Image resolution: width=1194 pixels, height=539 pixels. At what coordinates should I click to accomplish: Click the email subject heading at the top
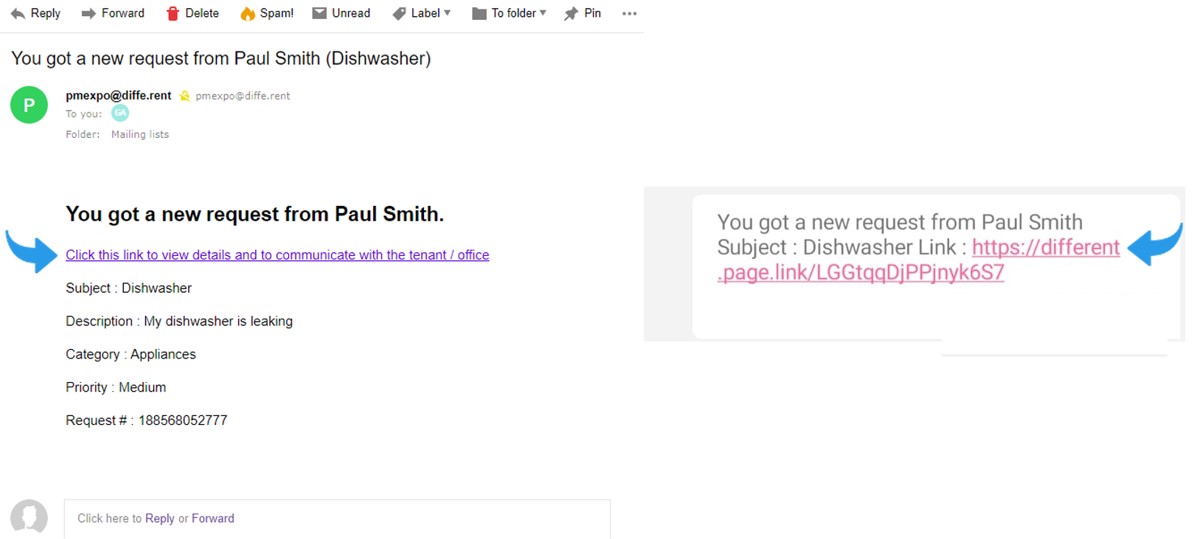(x=221, y=59)
